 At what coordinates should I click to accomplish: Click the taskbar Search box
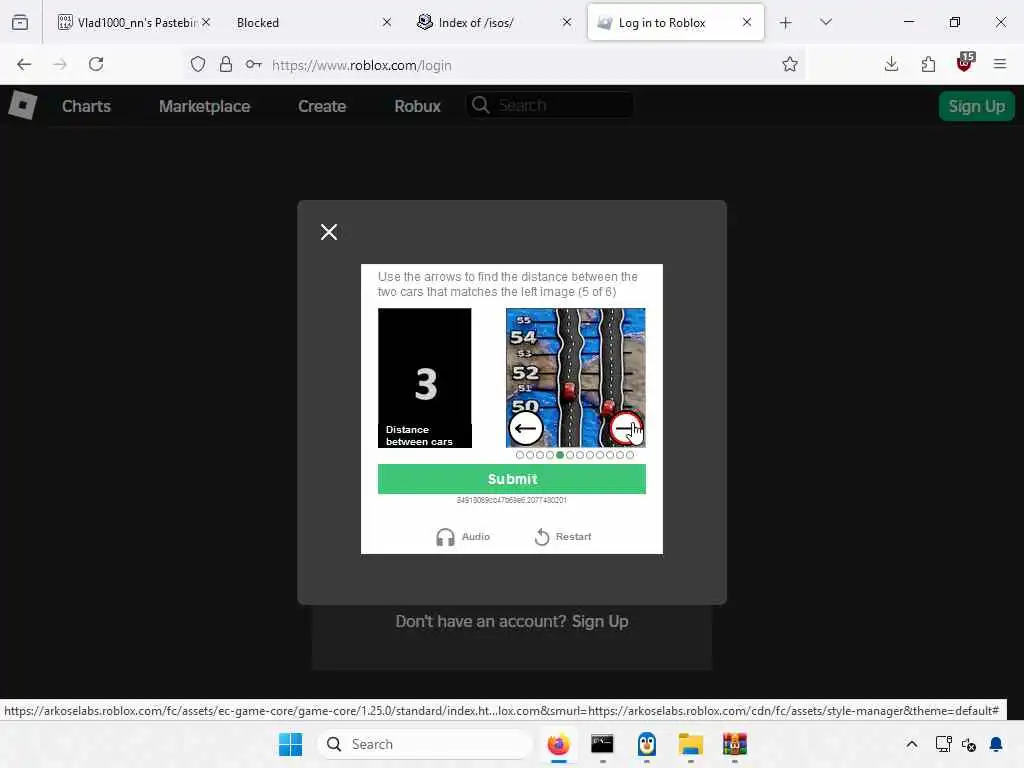point(425,744)
